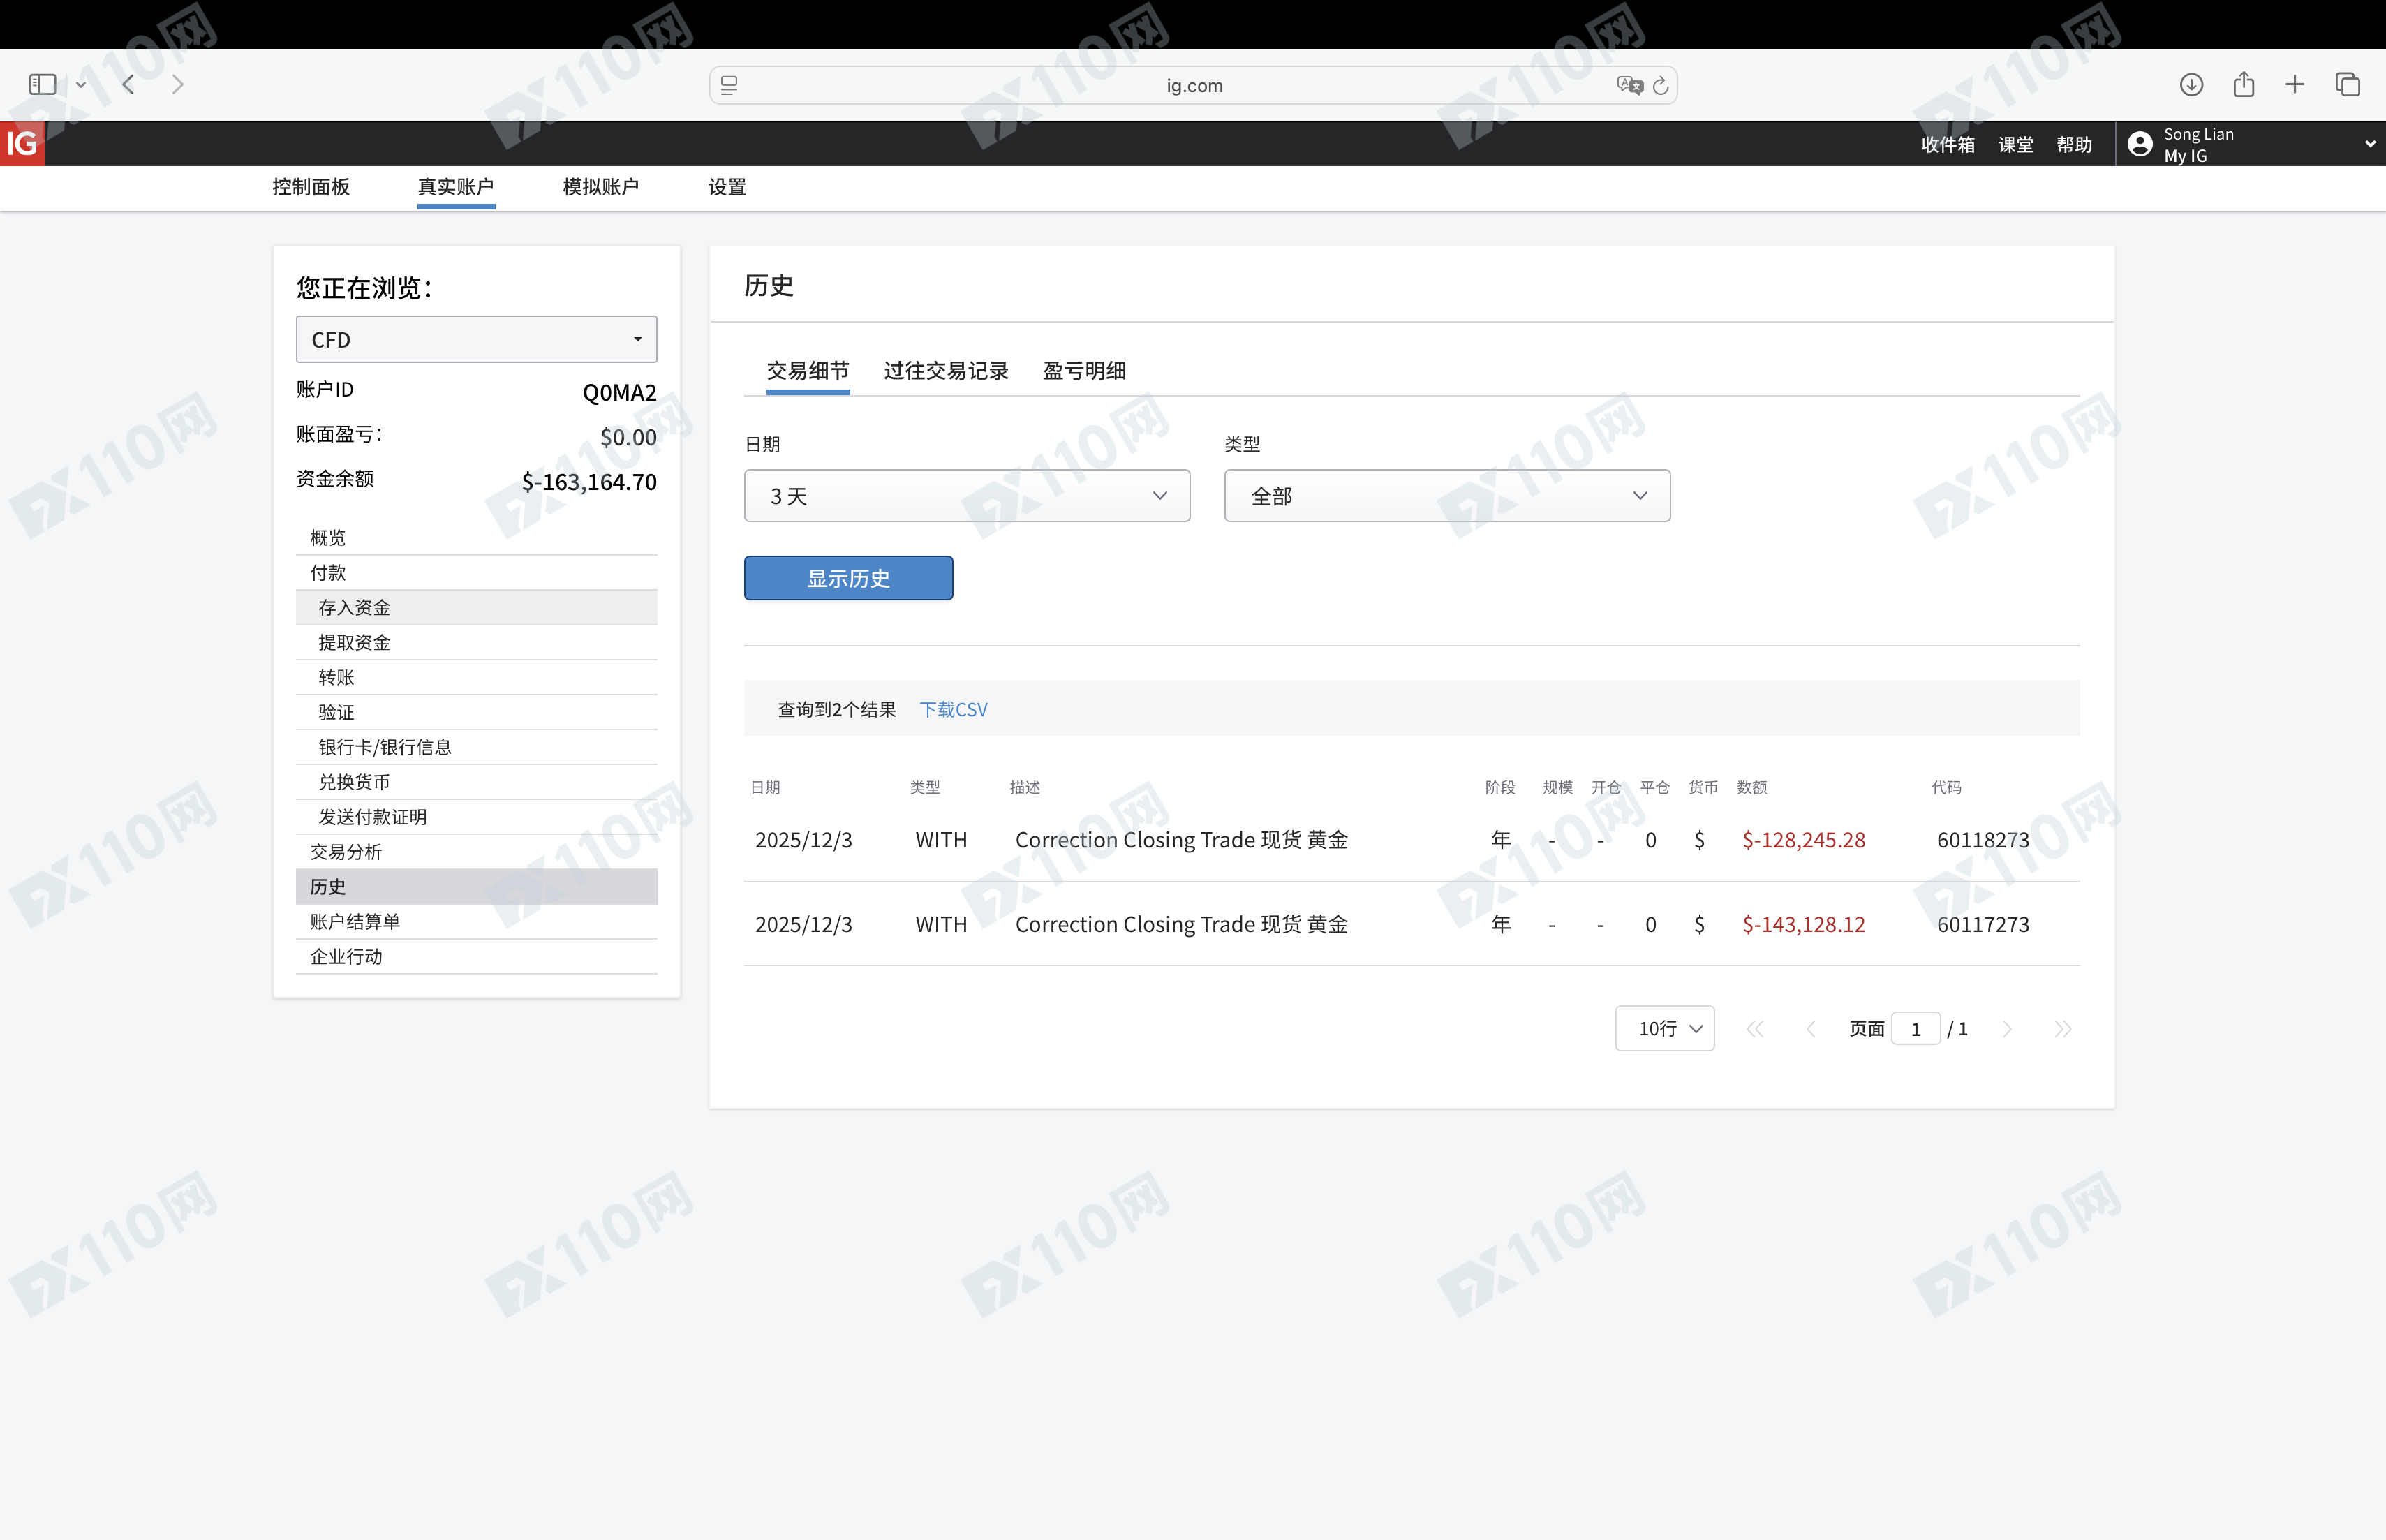2386x1540 pixels.
Task: Change the 10行 rows per page selector
Action: click(1664, 1028)
